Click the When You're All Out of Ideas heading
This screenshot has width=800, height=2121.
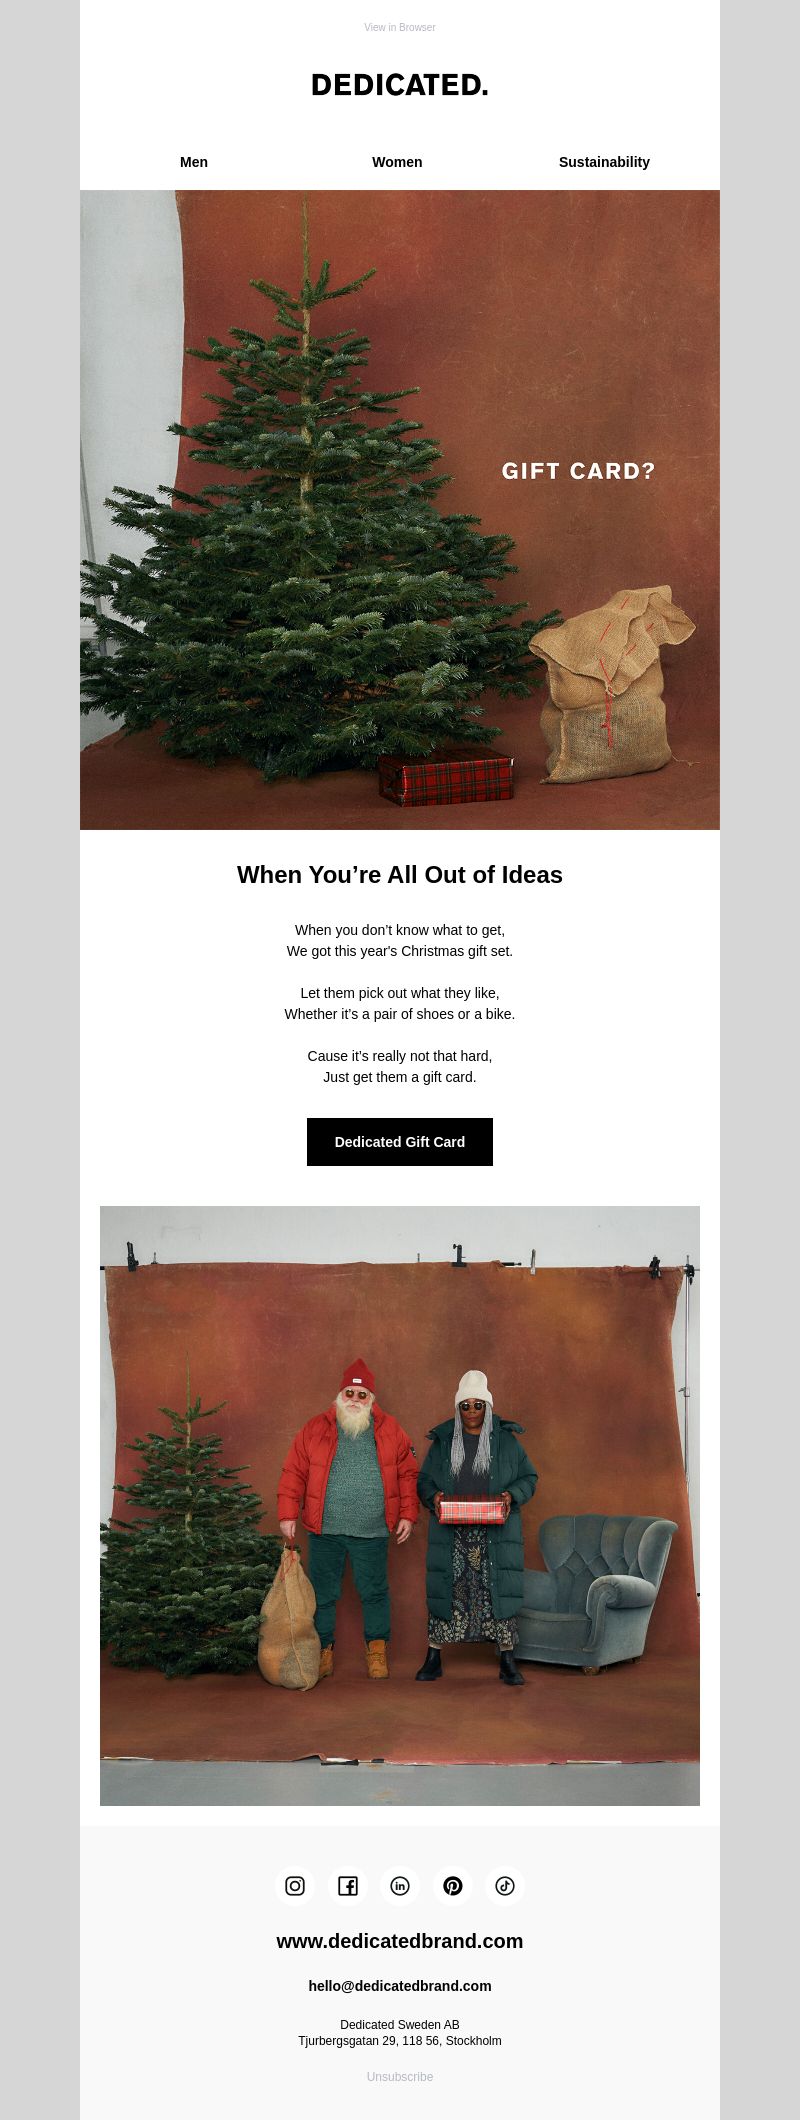point(400,875)
